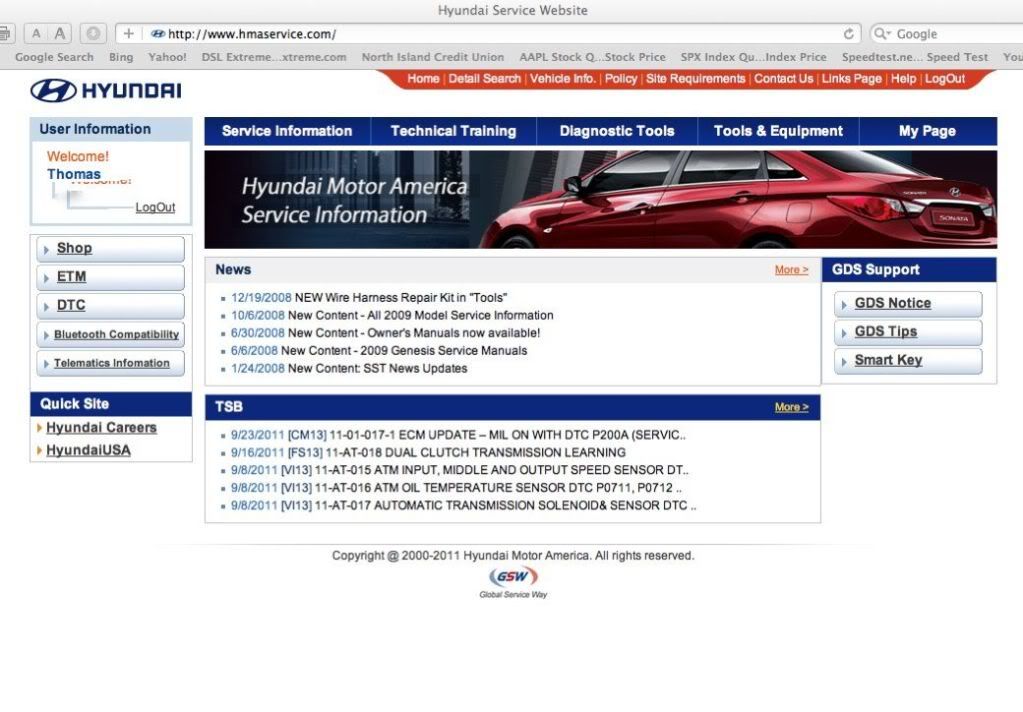Open the Bing bookmark

121,57
